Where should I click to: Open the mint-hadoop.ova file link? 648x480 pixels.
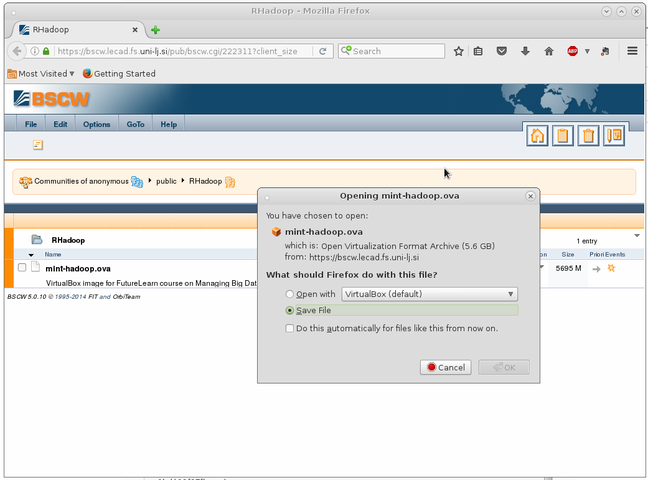click(78, 268)
